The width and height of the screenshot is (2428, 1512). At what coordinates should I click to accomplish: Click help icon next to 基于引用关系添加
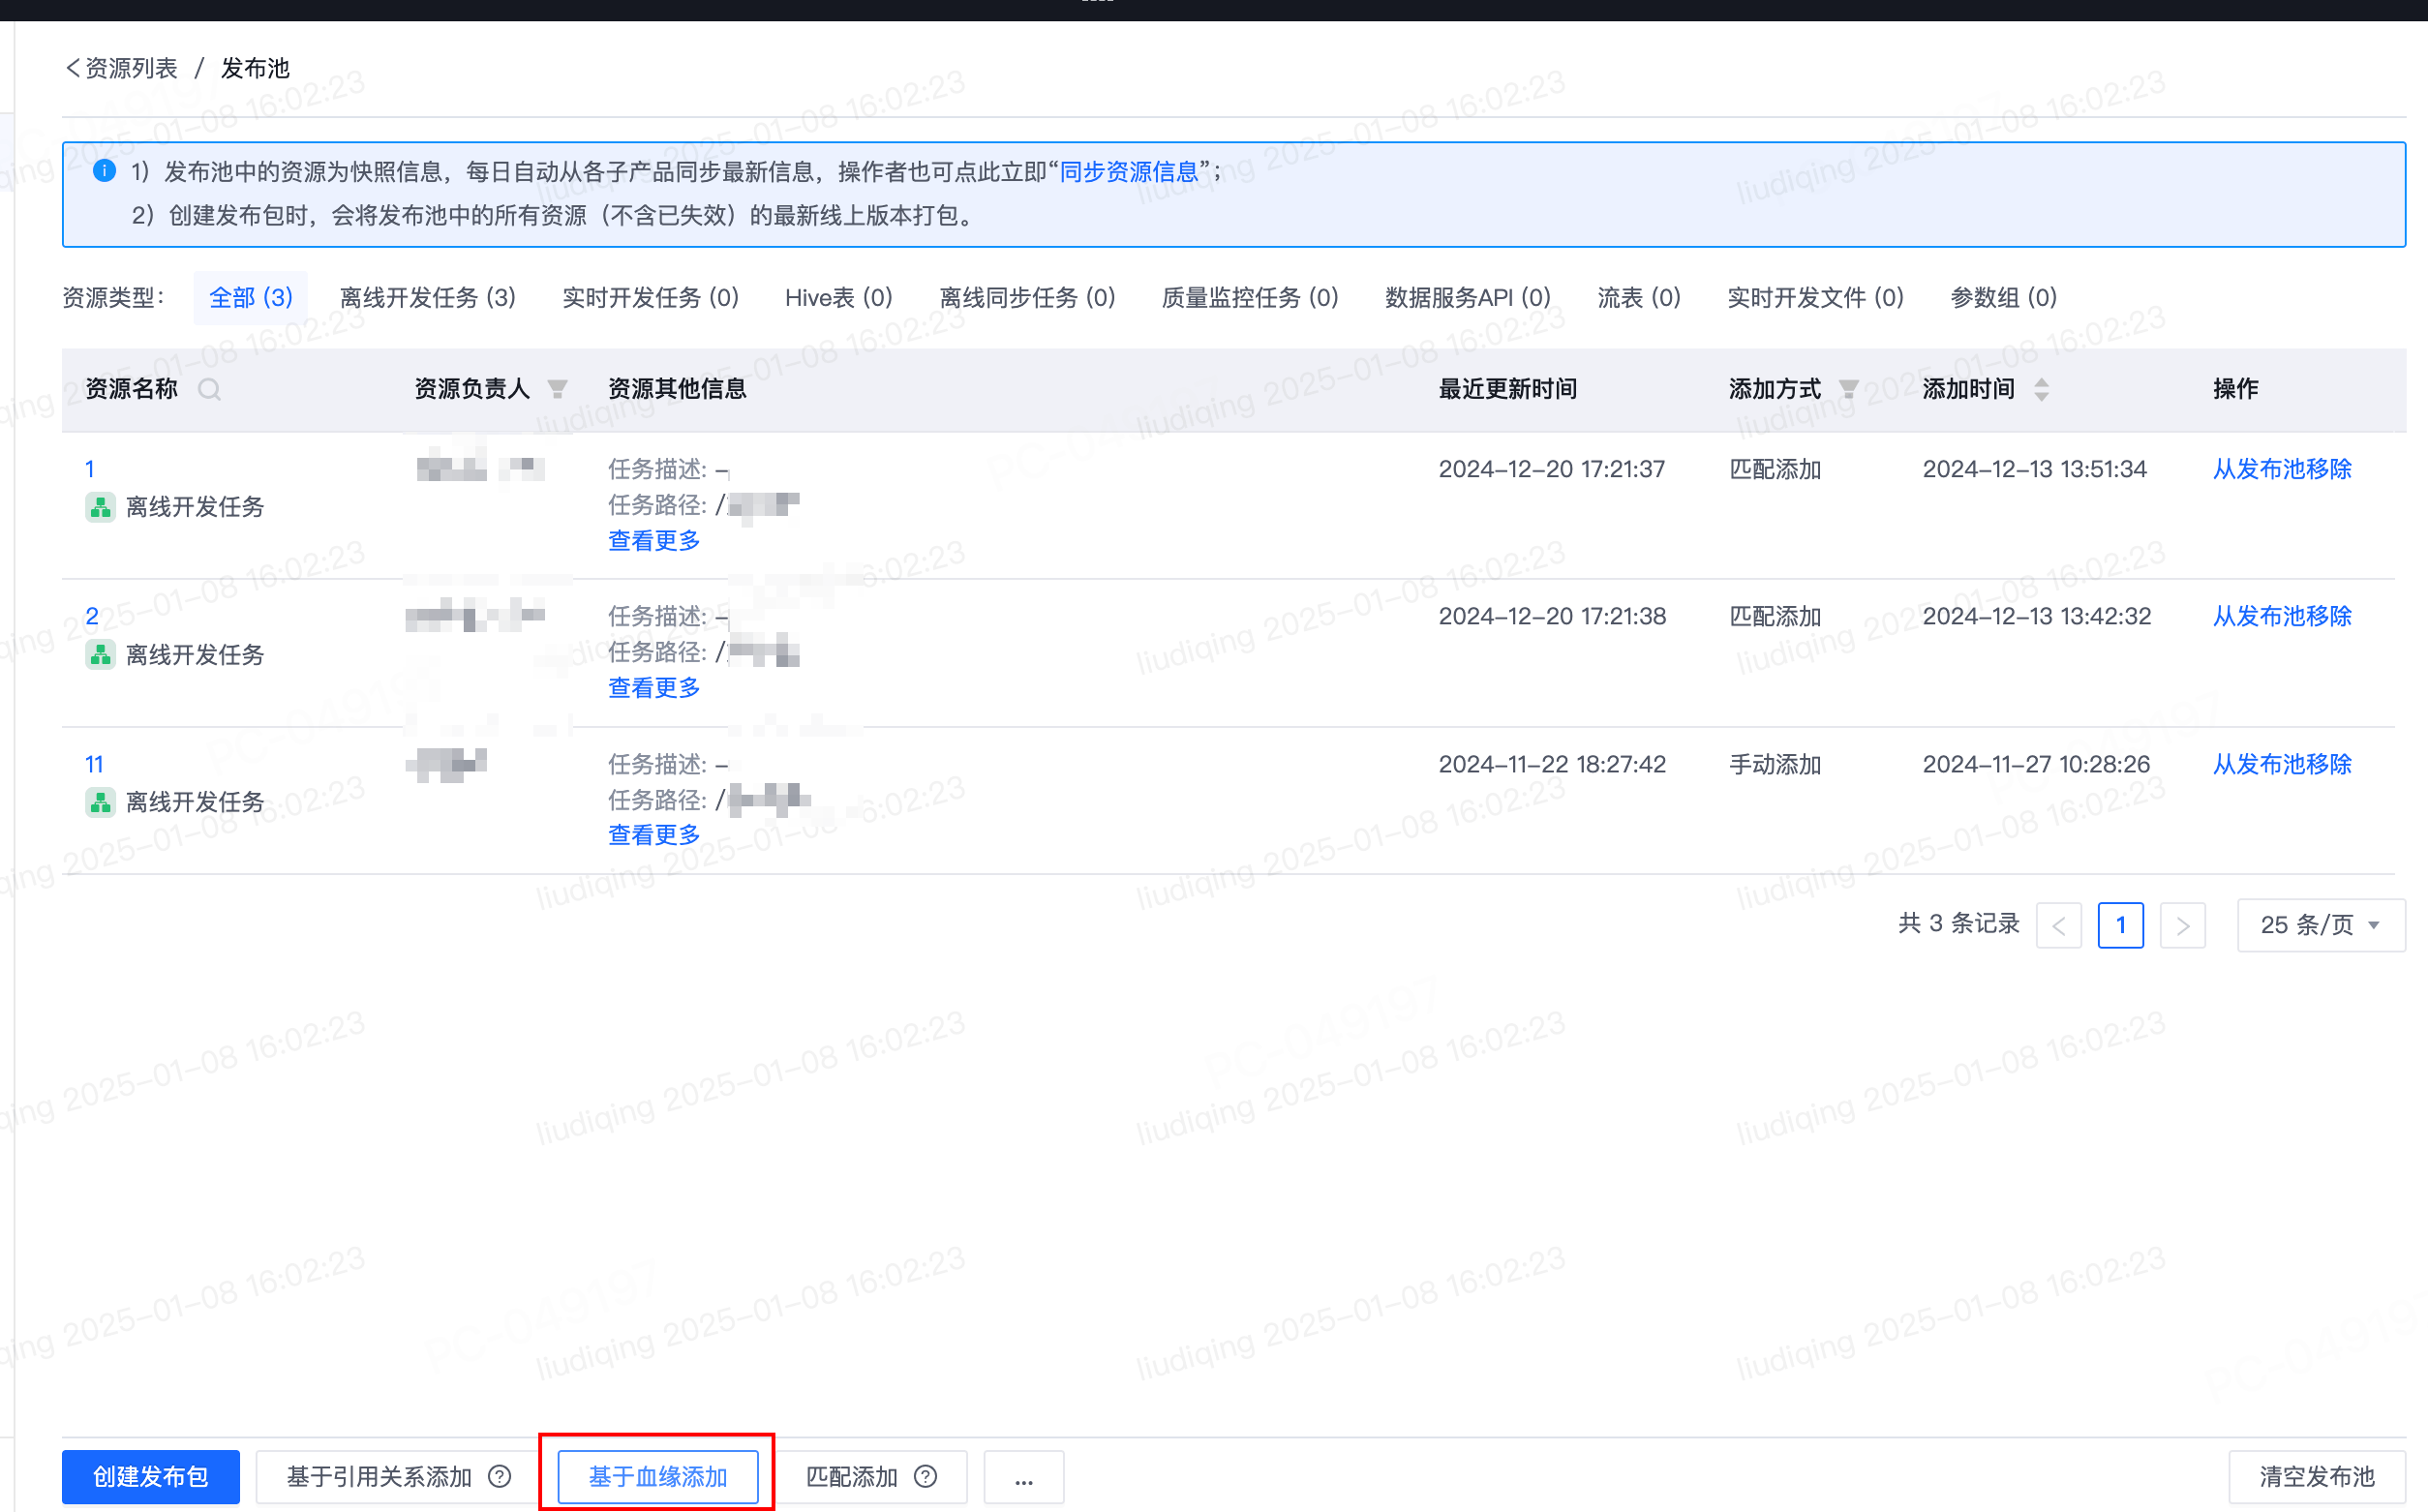(x=500, y=1476)
